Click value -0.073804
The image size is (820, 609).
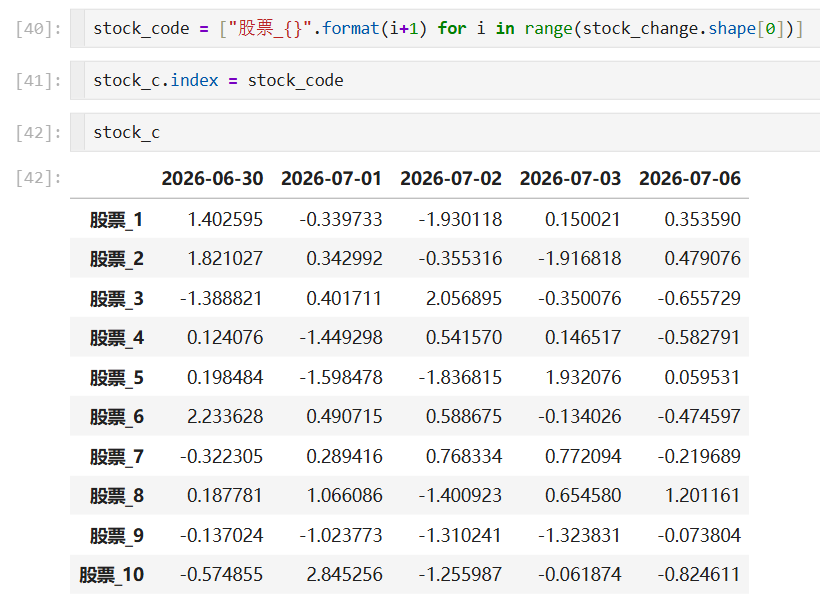[699, 535]
